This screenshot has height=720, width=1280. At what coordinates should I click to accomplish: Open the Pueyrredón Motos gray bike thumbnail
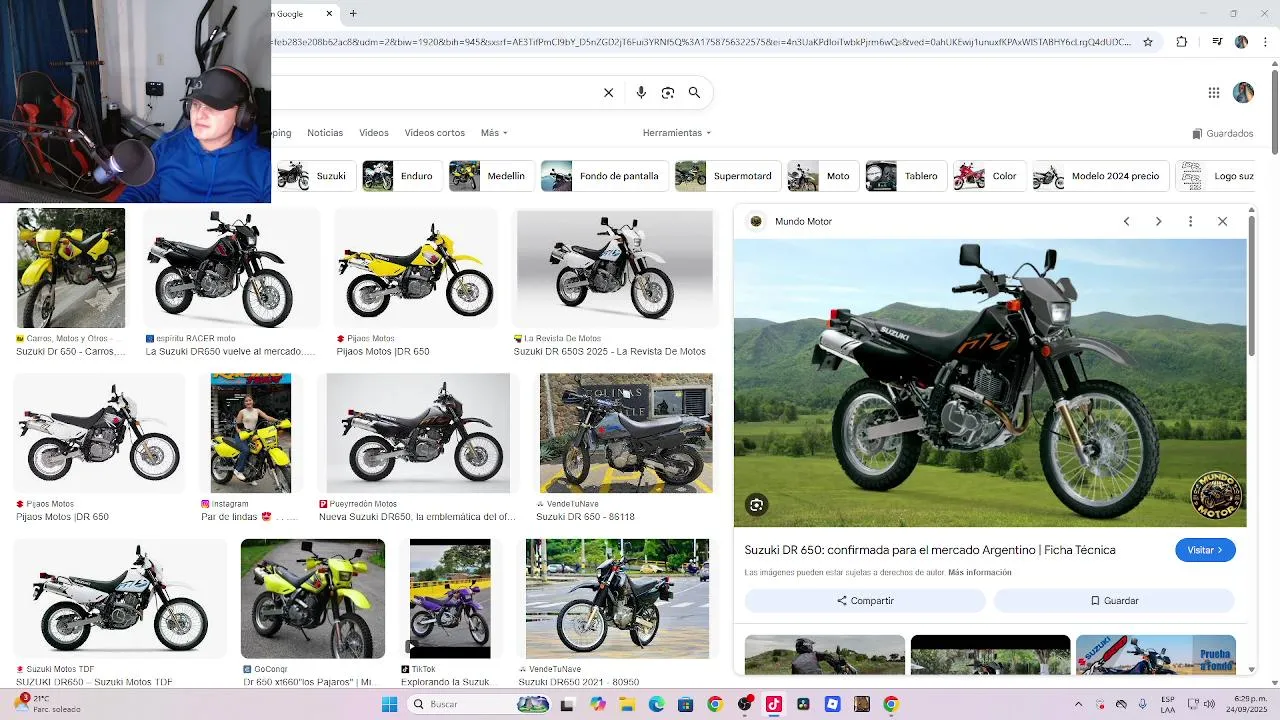[418, 433]
